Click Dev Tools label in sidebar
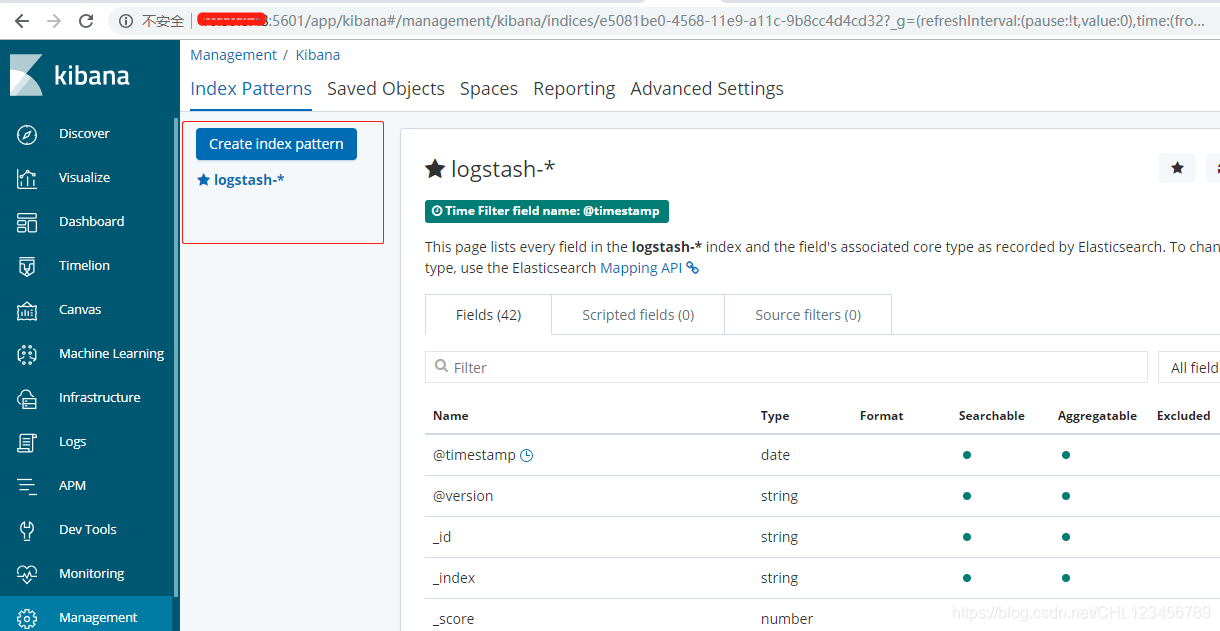The image size is (1220, 631). click(x=88, y=530)
